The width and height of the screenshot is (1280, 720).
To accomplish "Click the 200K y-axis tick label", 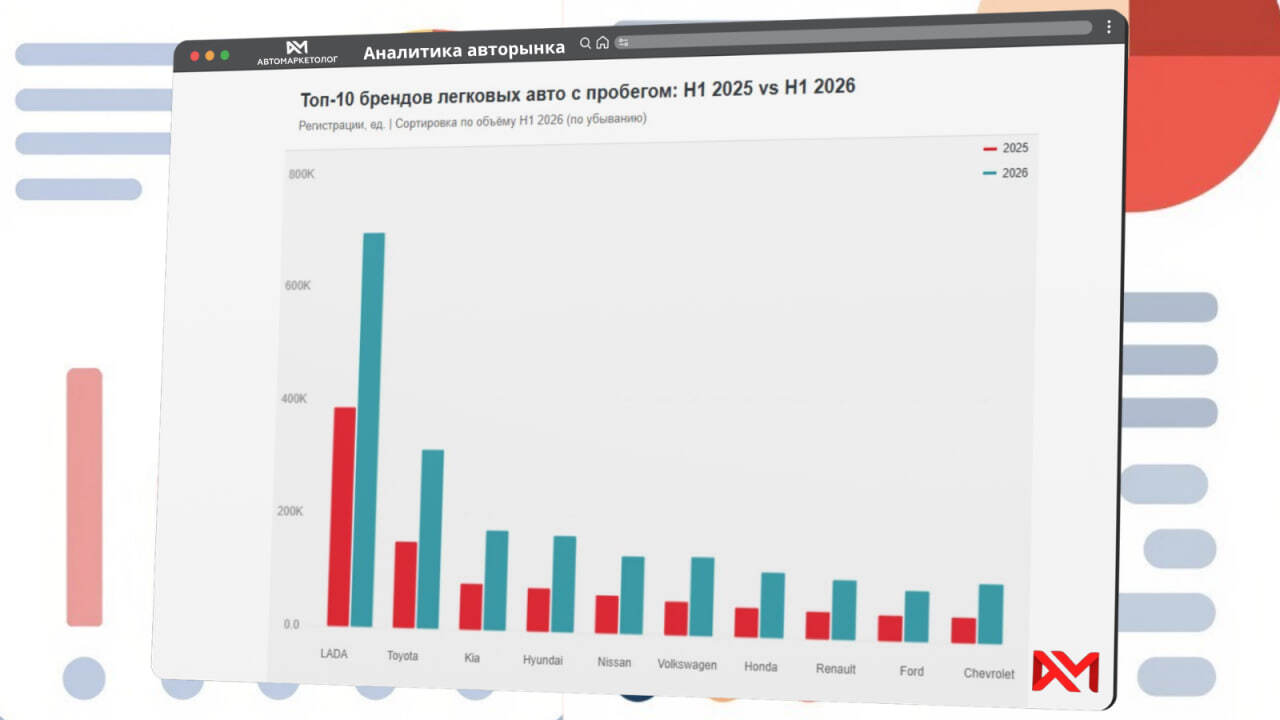I will [290, 512].
